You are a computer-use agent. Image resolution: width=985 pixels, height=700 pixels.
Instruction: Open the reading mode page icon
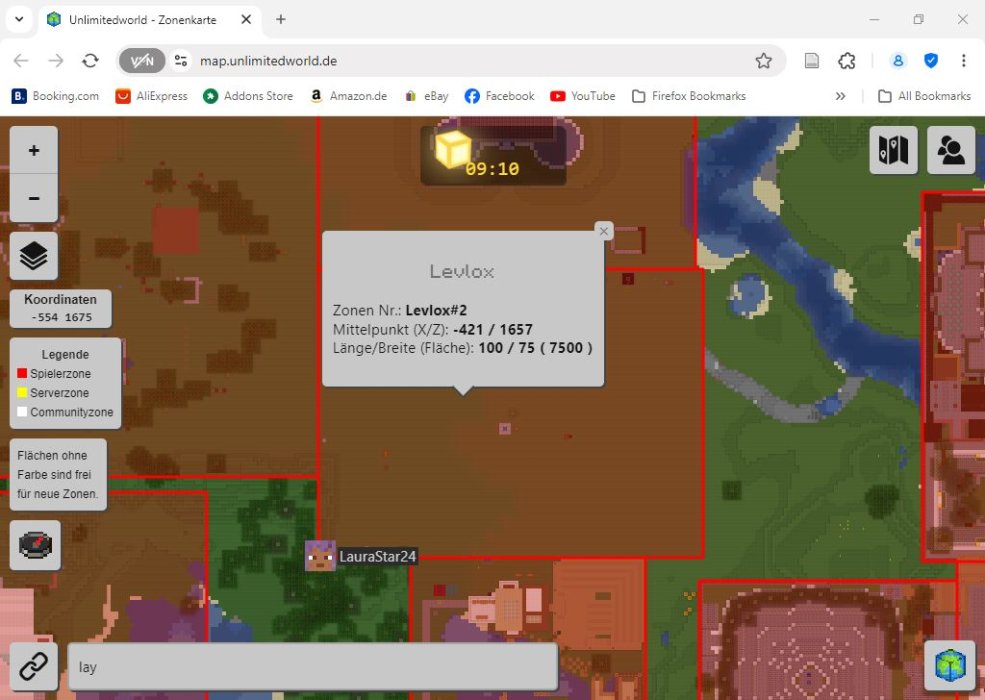pyautogui.click(x=812, y=61)
